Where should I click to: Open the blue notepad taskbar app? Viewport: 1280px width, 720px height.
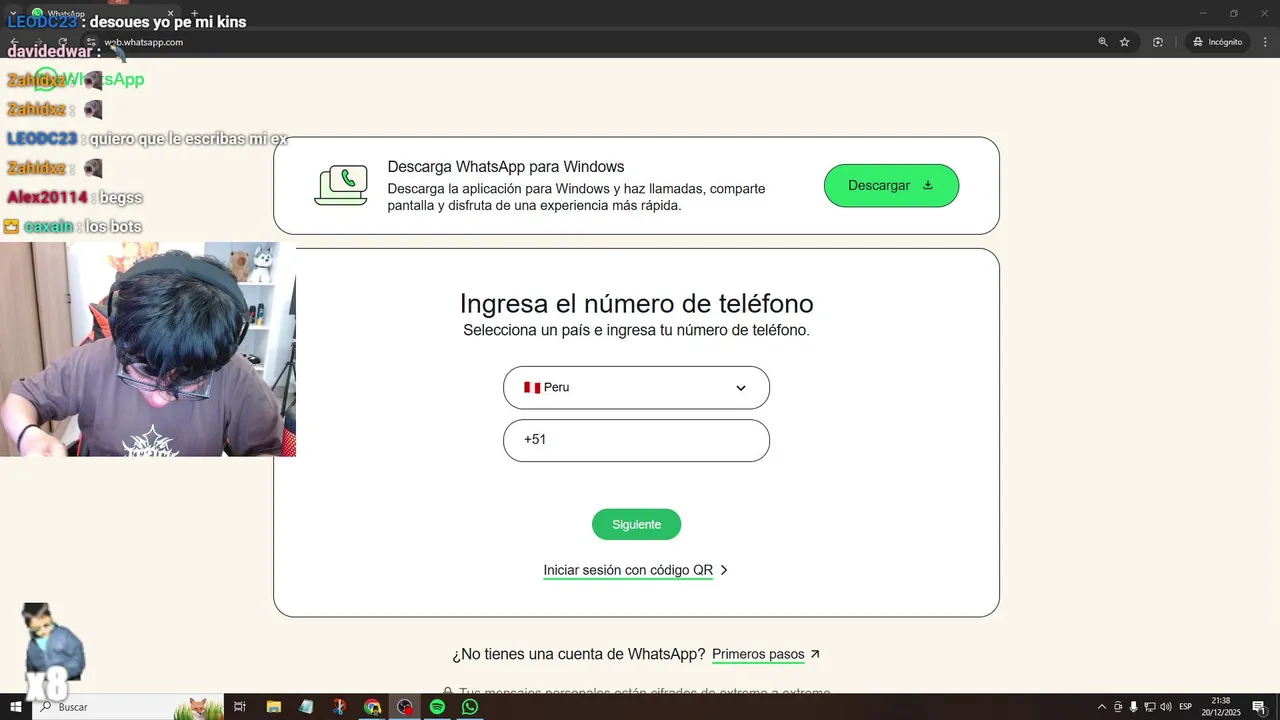pos(306,706)
